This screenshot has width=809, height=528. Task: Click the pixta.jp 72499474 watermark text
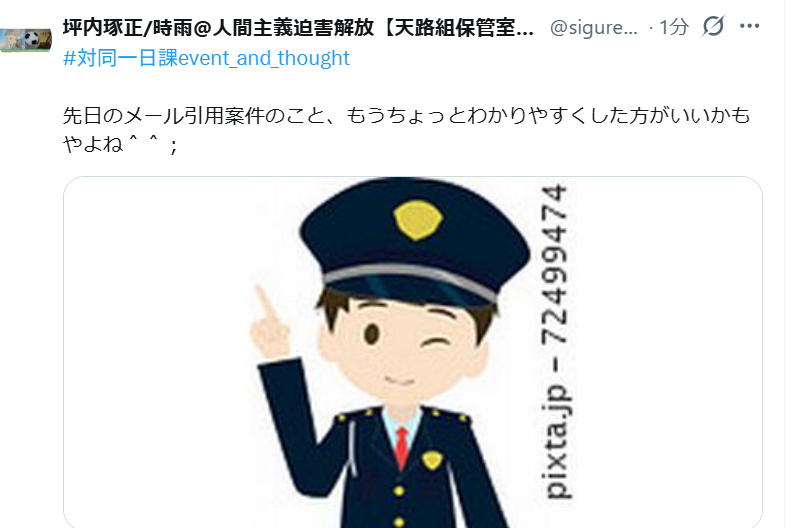(557, 342)
